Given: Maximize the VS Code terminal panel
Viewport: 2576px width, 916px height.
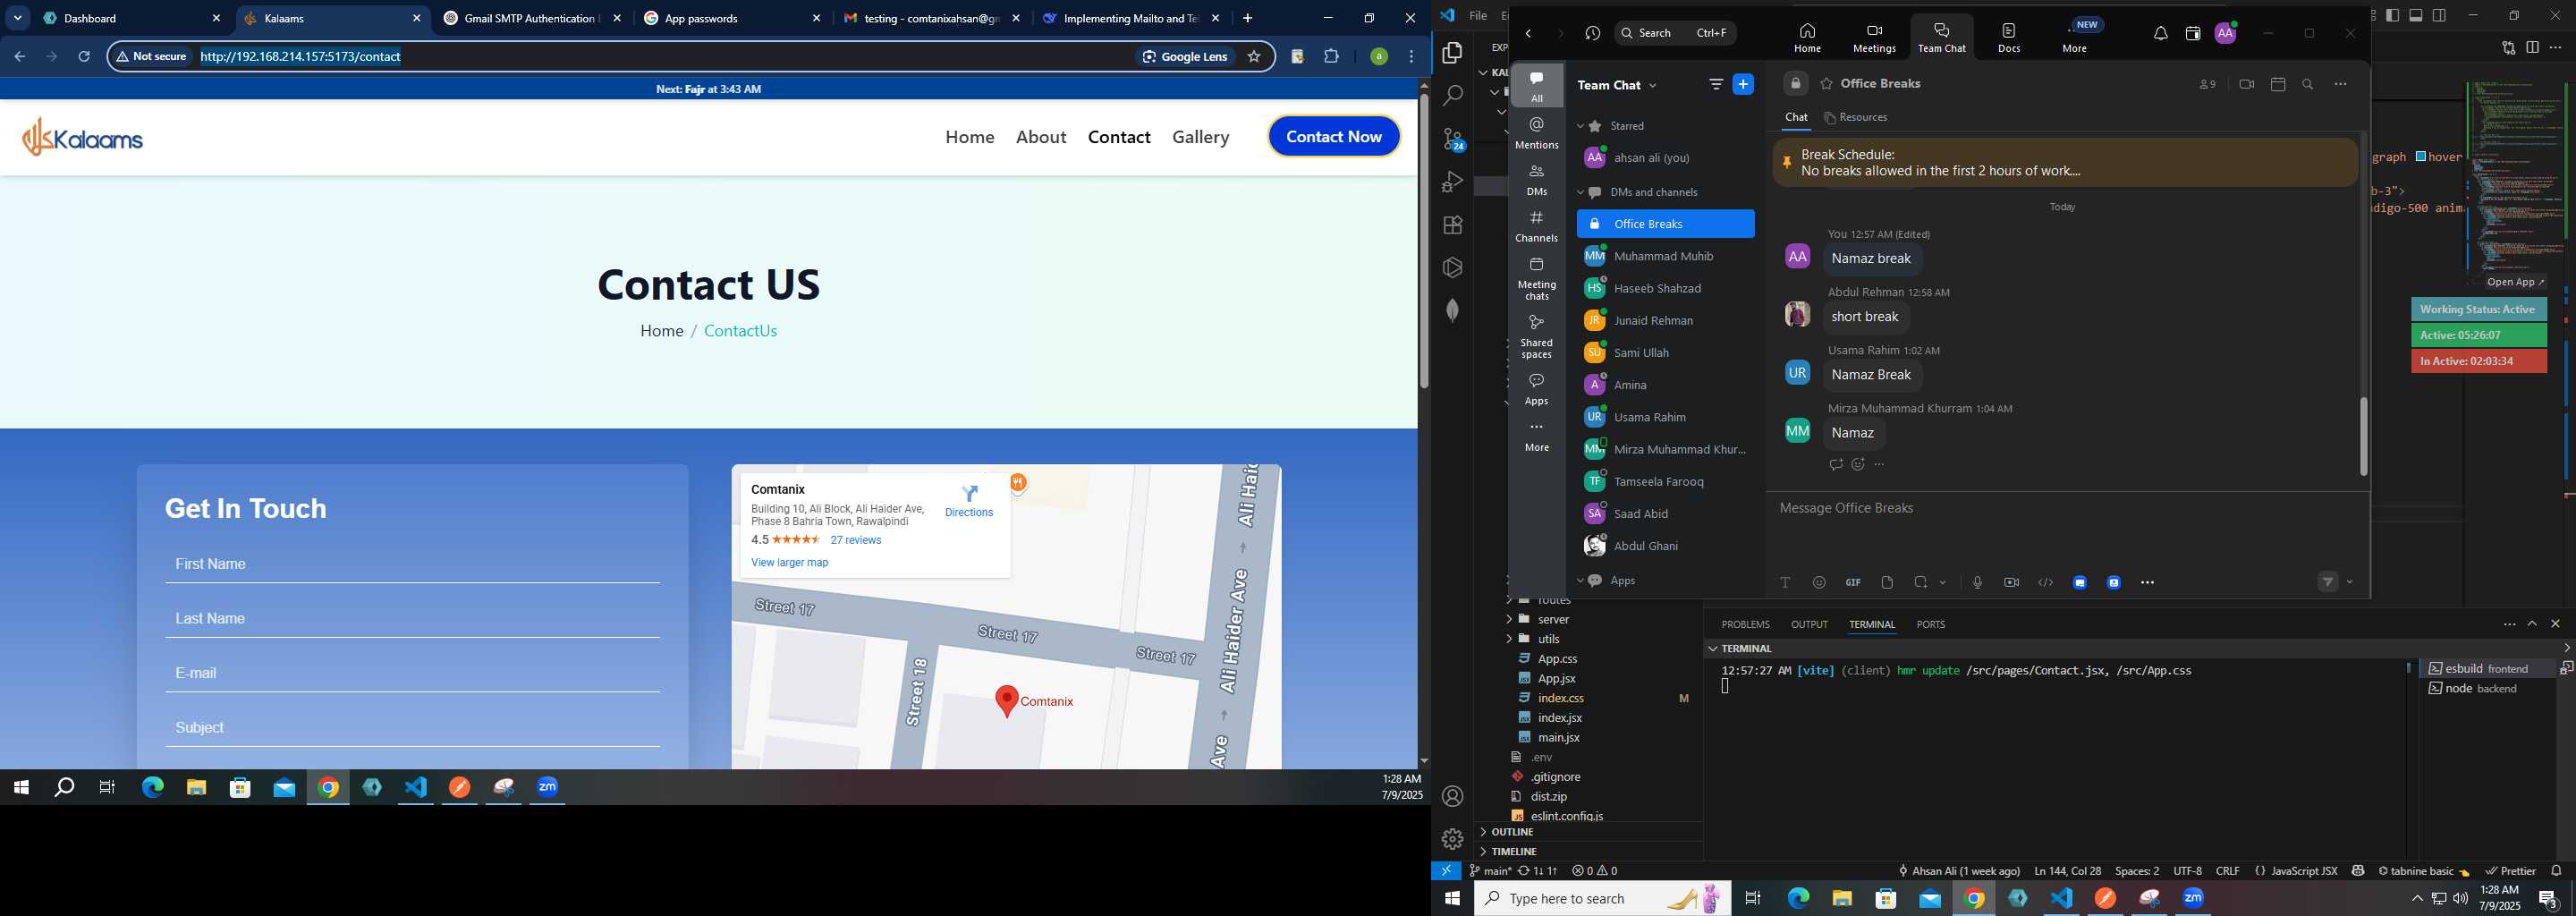Looking at the screenshot, I should [2532, 624].
